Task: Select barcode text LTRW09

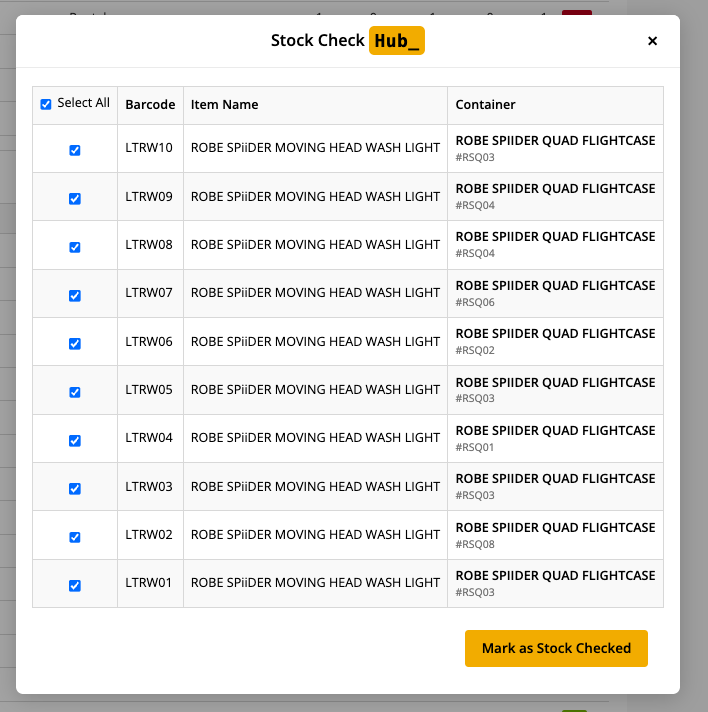Action: pyautogui.click(x=149, y=196)
